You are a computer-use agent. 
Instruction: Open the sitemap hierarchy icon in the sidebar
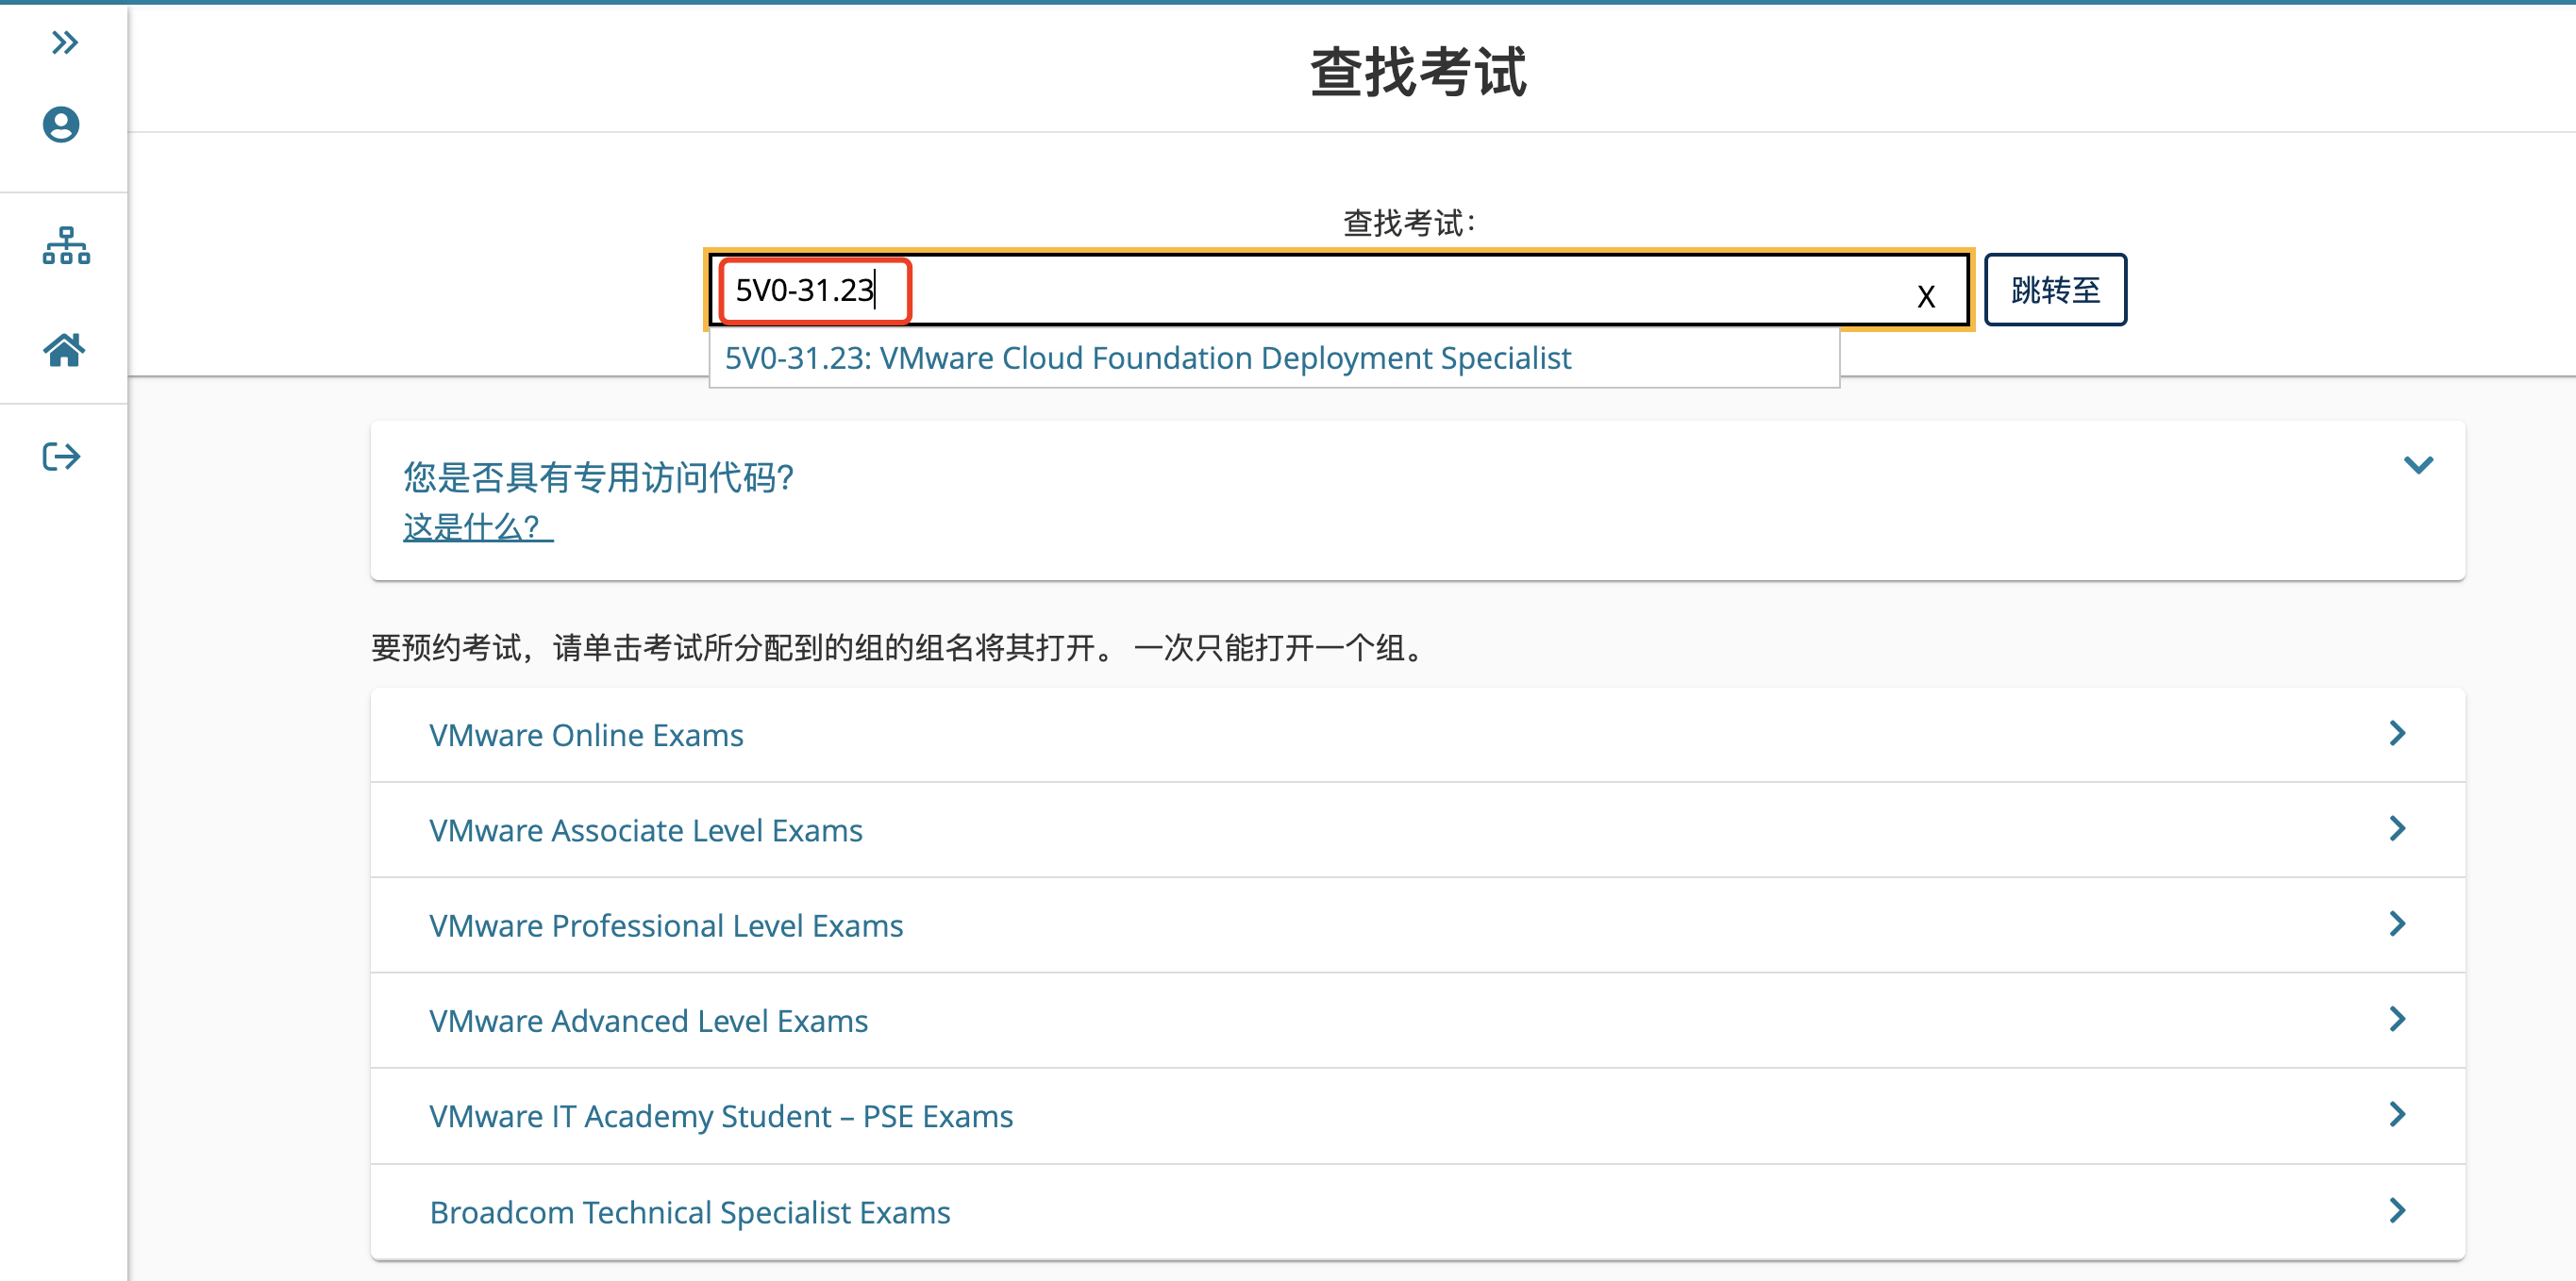(x=66, y=245)
